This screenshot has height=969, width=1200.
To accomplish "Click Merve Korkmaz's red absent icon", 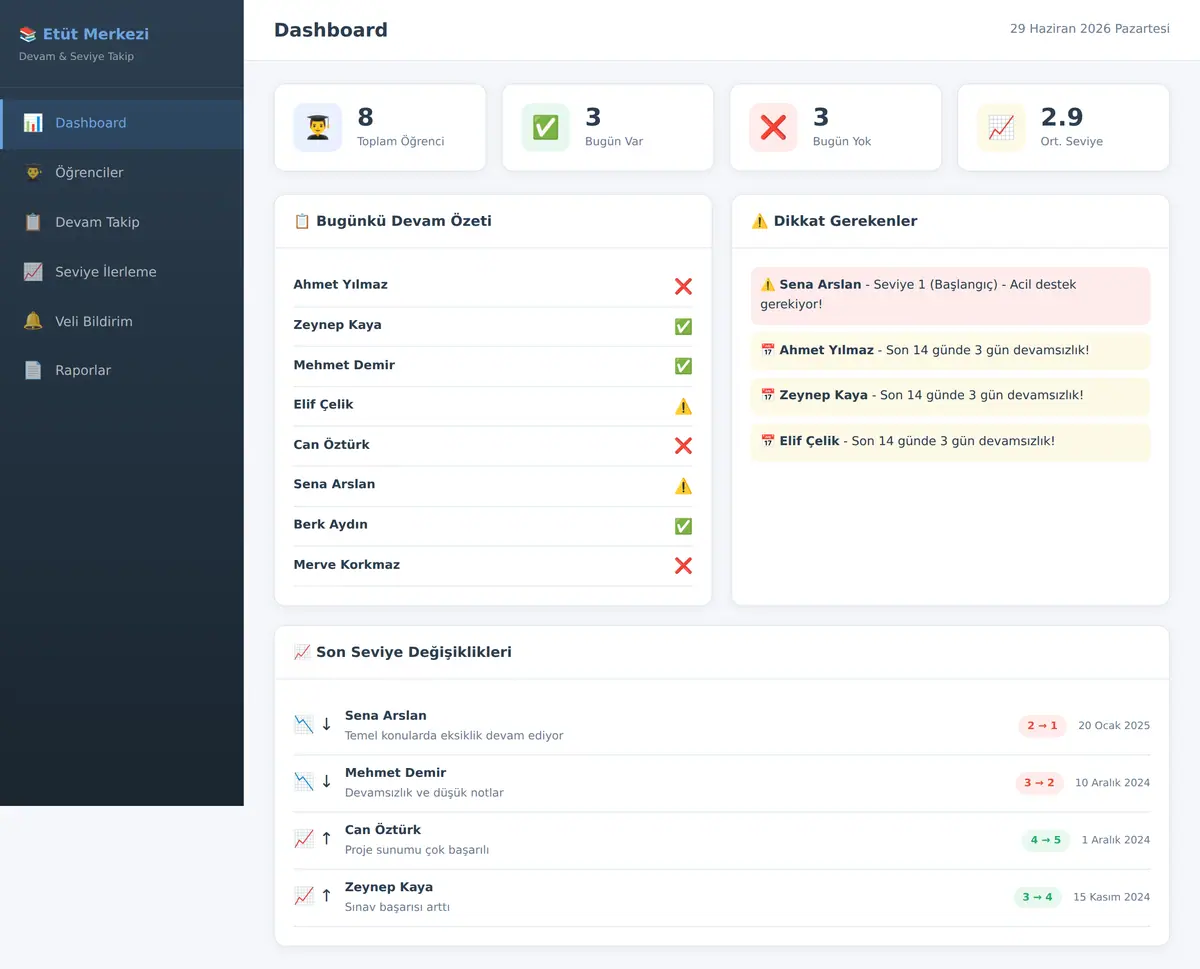I will (x=683, y=566).
